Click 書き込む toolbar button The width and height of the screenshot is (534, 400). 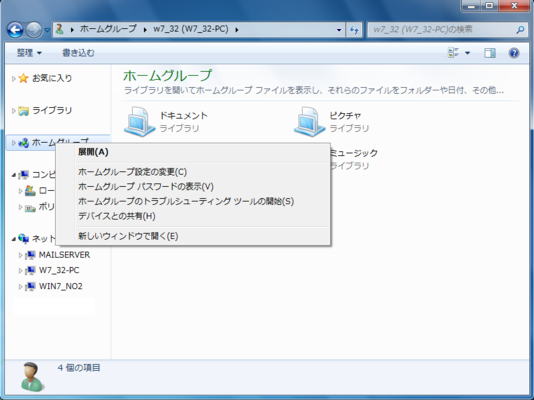pyautogui.click(x=78, y=53)
